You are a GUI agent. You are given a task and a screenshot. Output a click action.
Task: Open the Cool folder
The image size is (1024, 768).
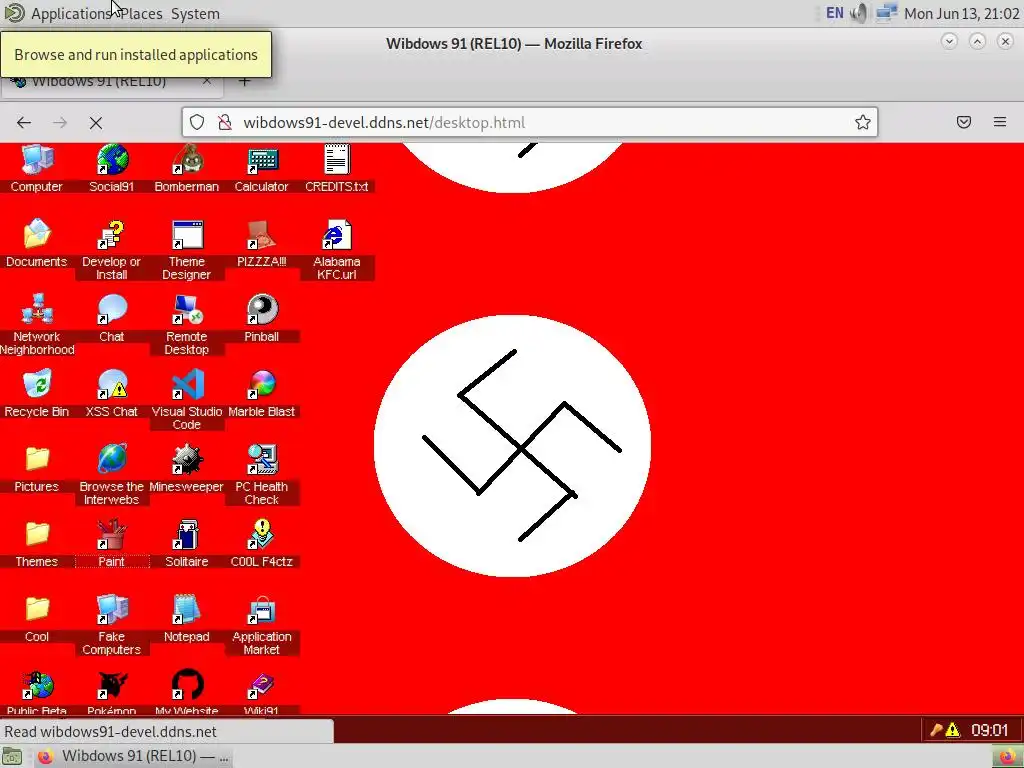point(37,620)
